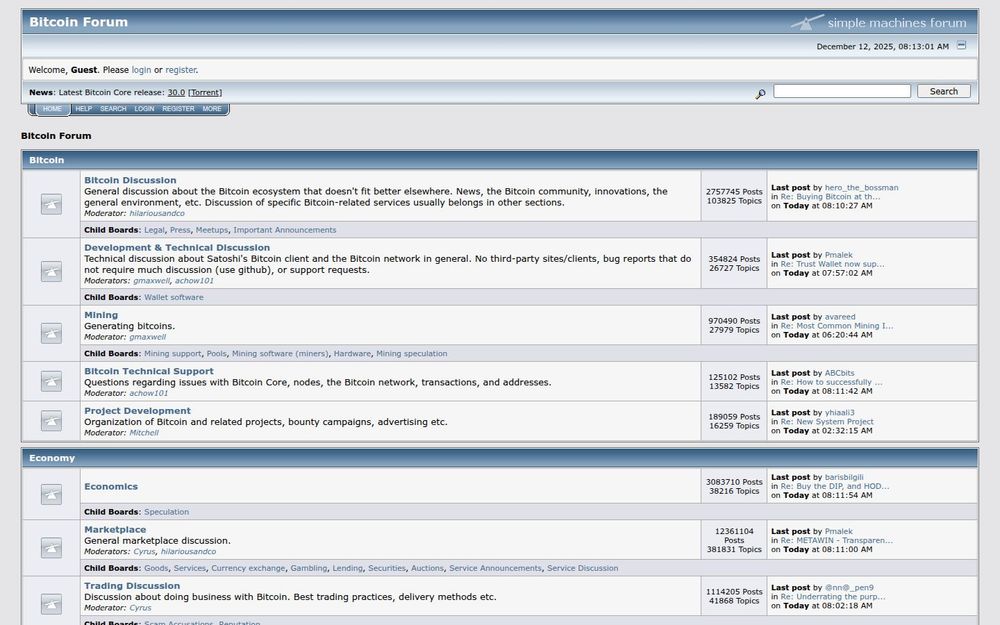Open the Press child board

tap(180, 230)
